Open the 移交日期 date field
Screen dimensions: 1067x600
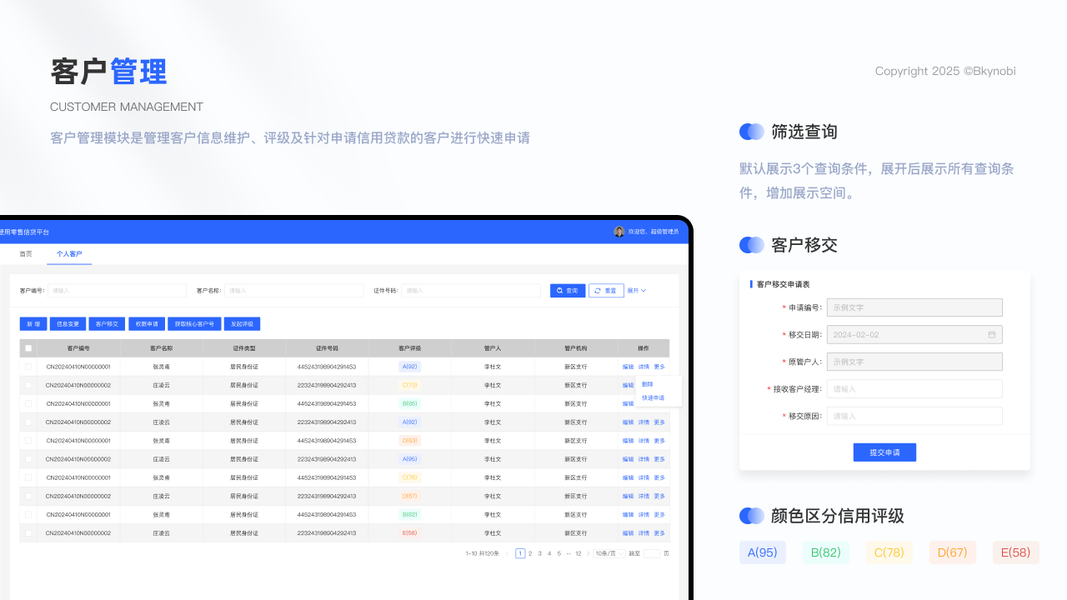[915, 335]
